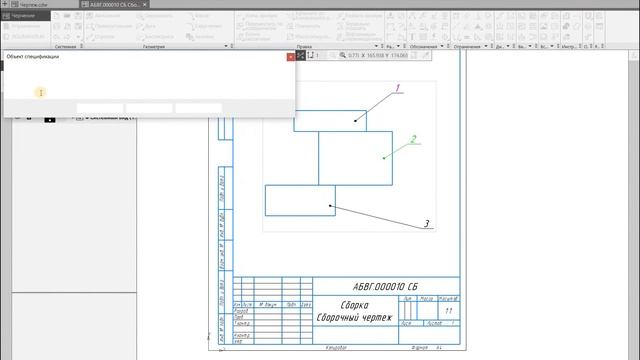
Task: Close the АБВГ.000010 СБ tab
Action: [144, 4]
